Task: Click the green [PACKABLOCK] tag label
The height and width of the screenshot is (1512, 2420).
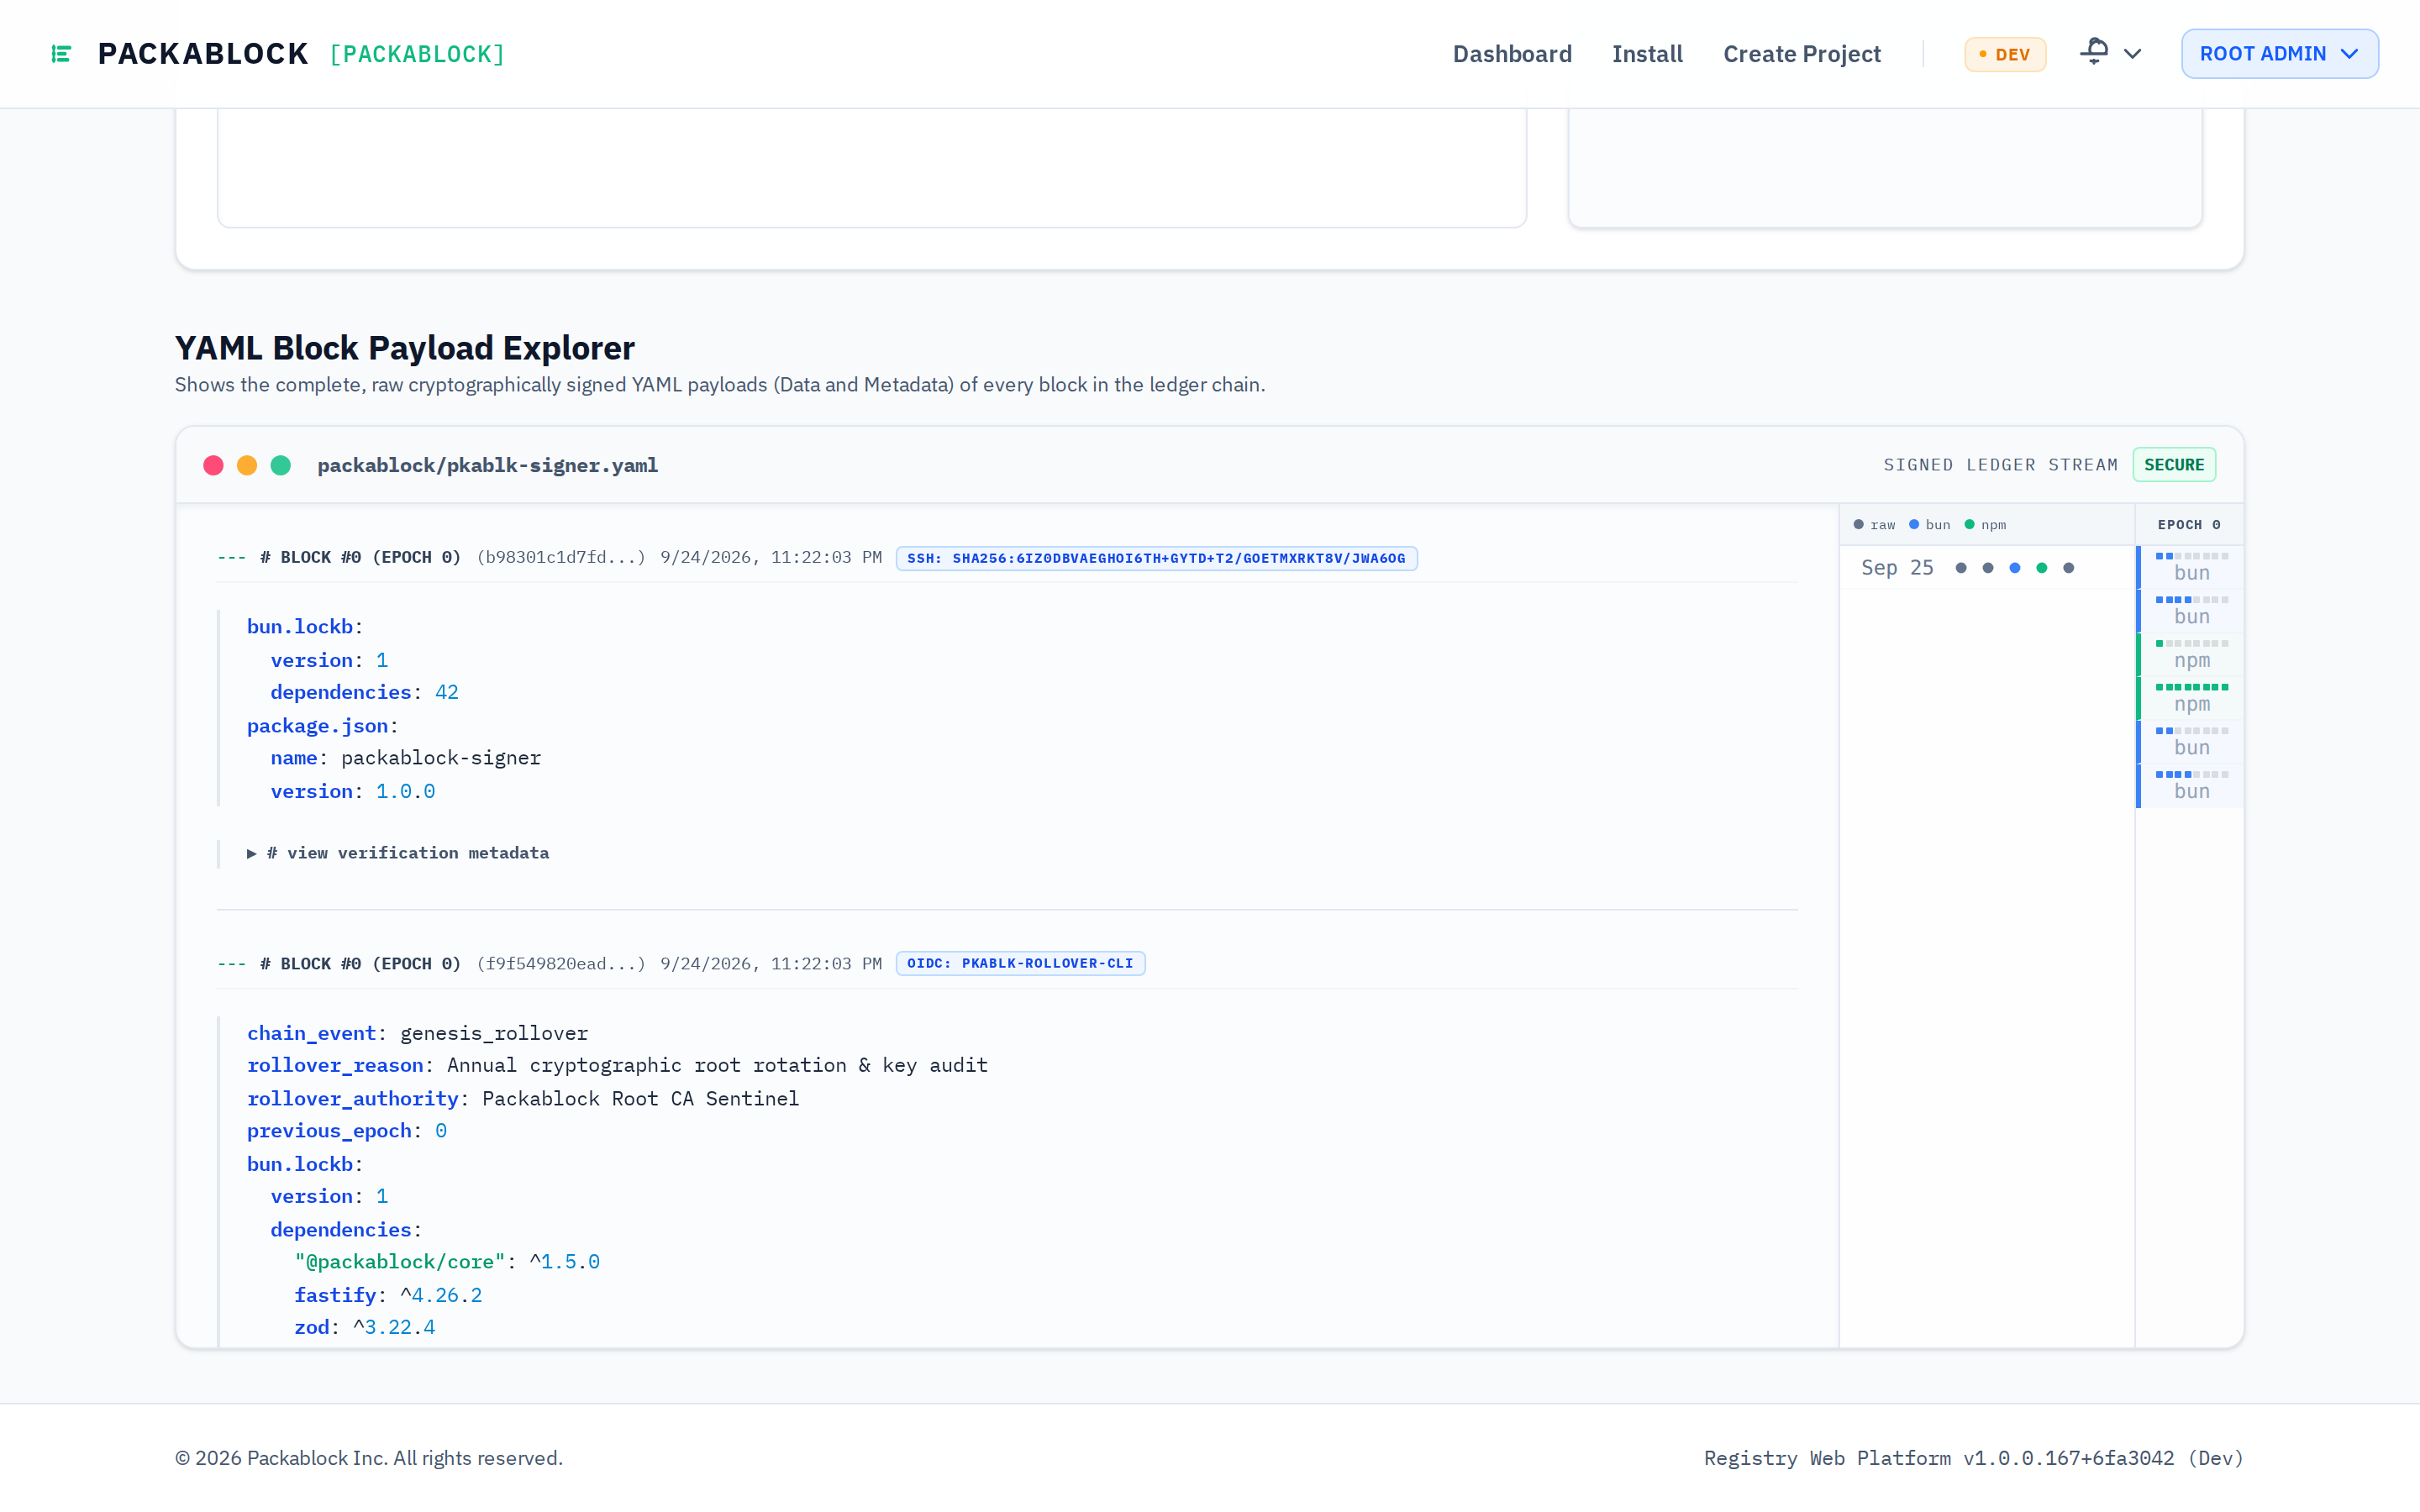Action: coord(417,54)
